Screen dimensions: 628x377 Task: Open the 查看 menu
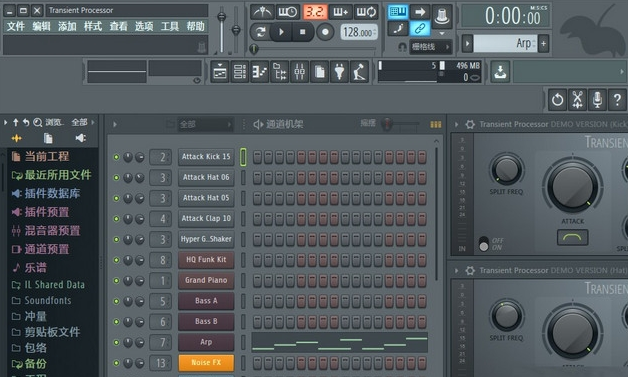118,26
